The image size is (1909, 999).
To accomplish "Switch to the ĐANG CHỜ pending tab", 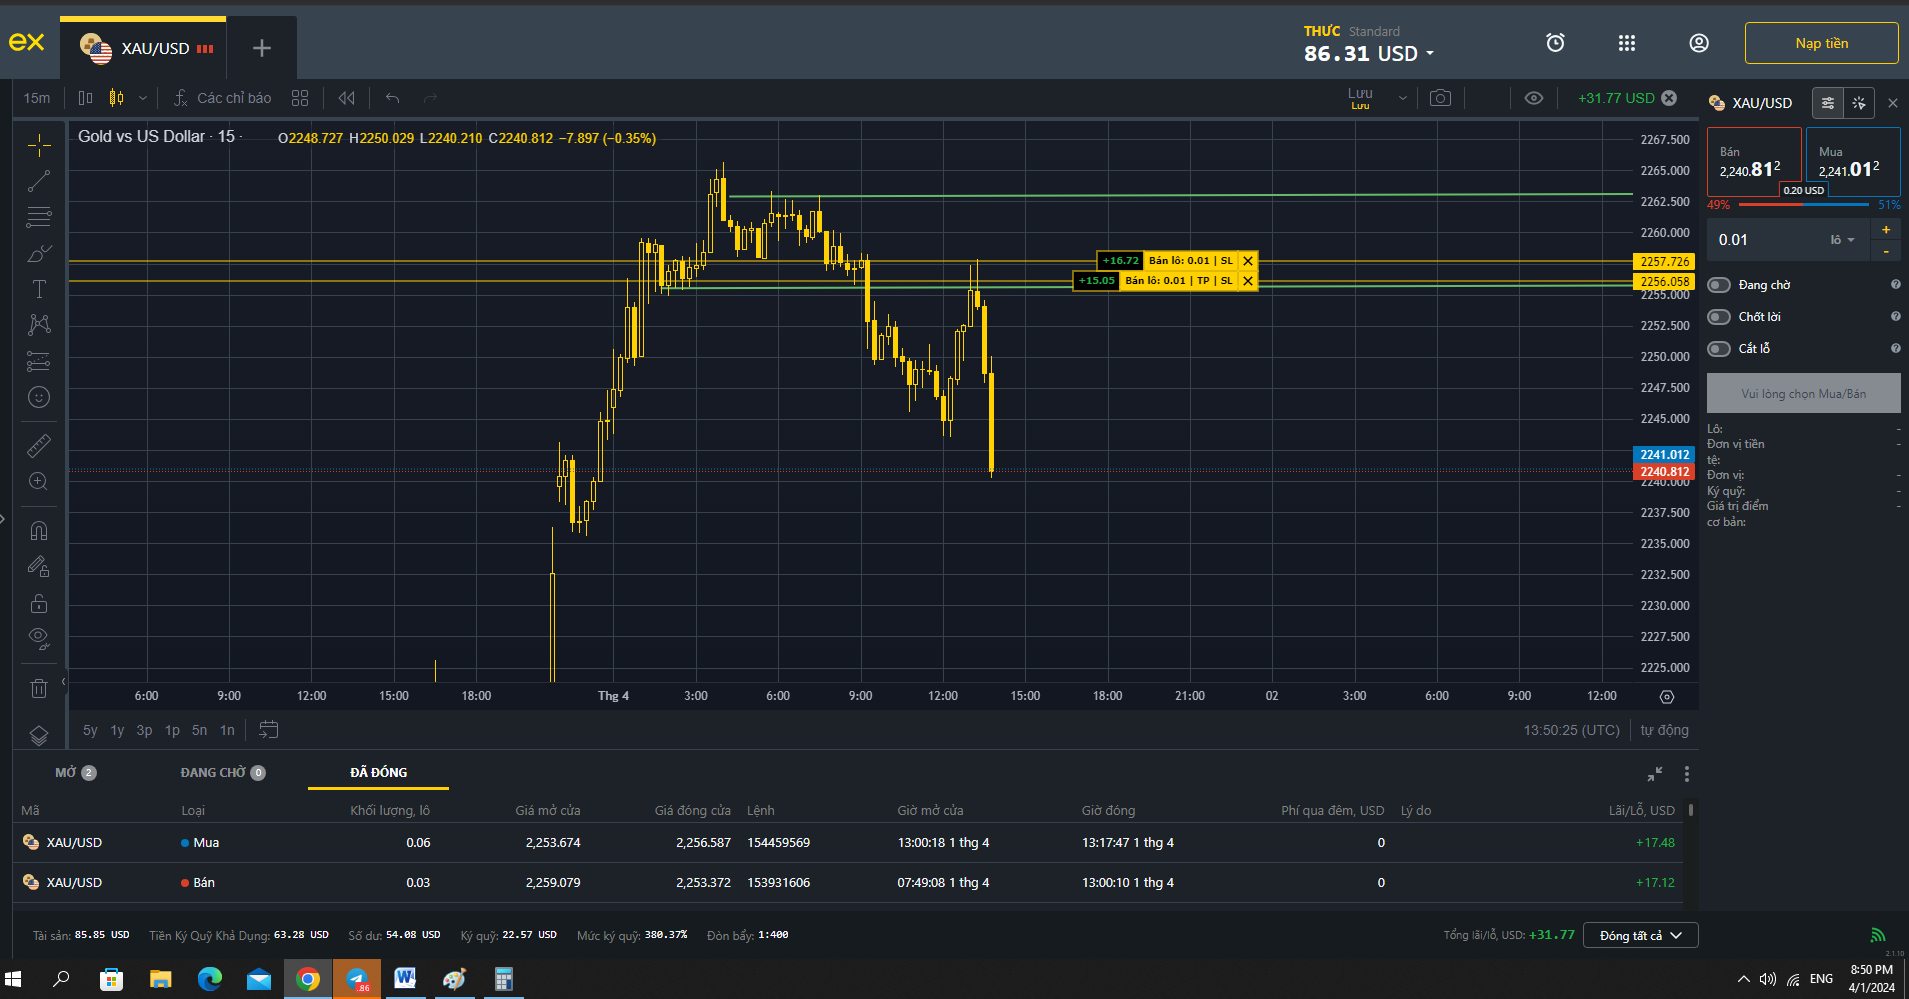I will tap(223, 773).
